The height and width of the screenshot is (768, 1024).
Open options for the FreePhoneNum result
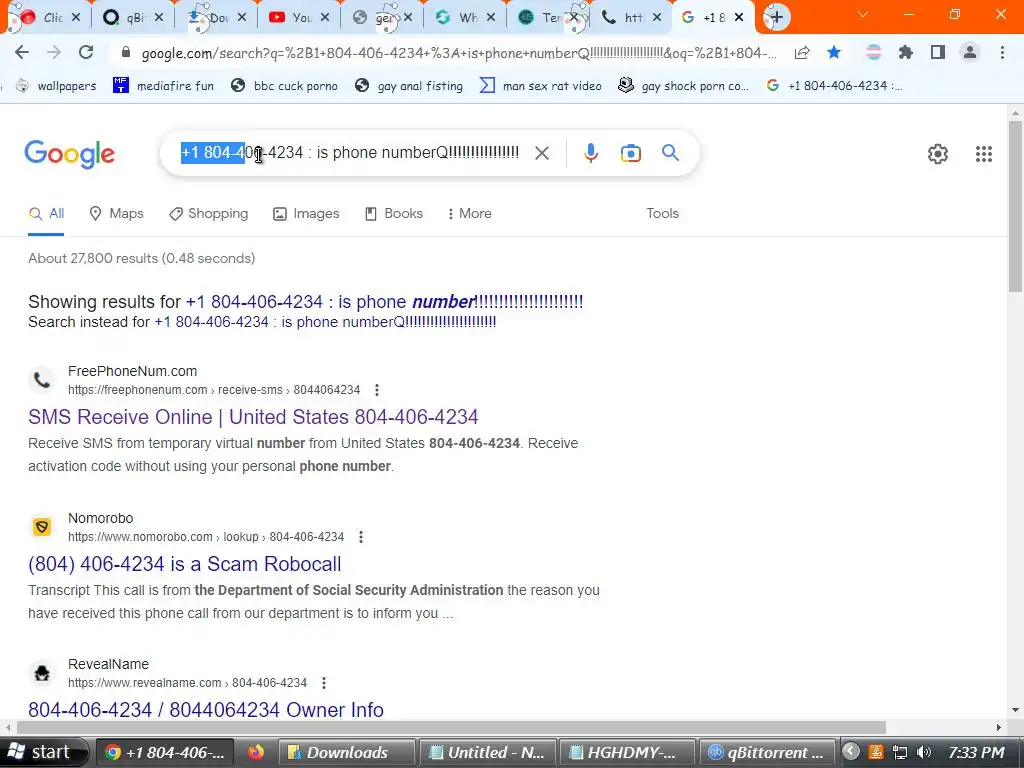click(x=377, y=390)
